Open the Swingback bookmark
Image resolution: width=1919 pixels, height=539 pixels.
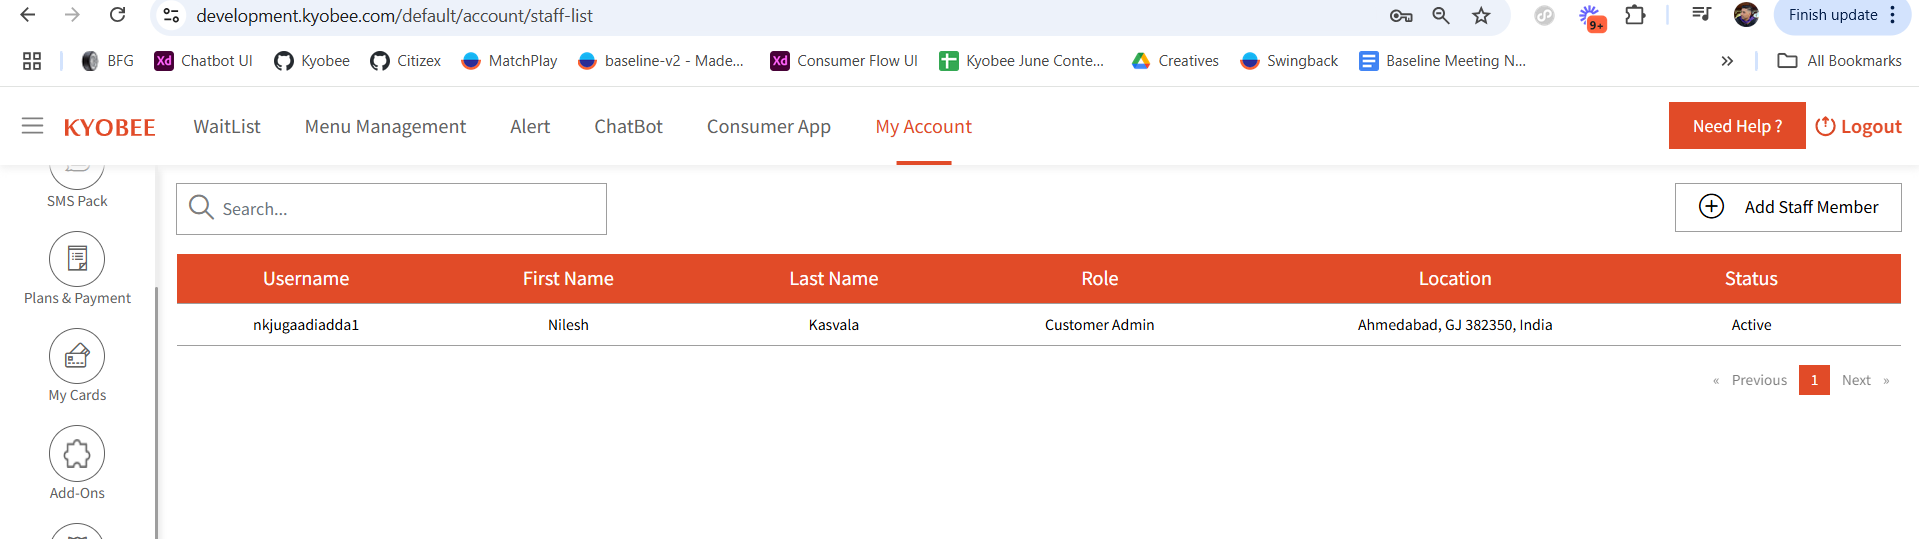click(1289, 61)
